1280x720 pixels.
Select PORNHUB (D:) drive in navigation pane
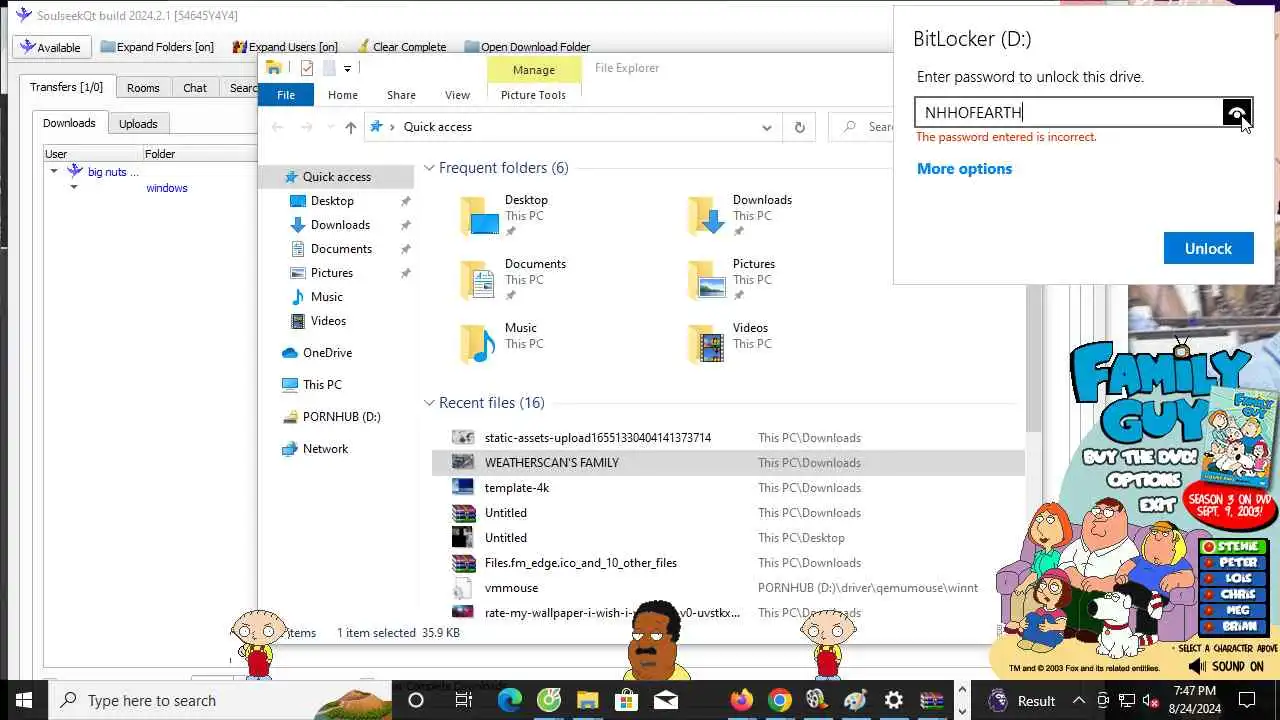(341, 417)
